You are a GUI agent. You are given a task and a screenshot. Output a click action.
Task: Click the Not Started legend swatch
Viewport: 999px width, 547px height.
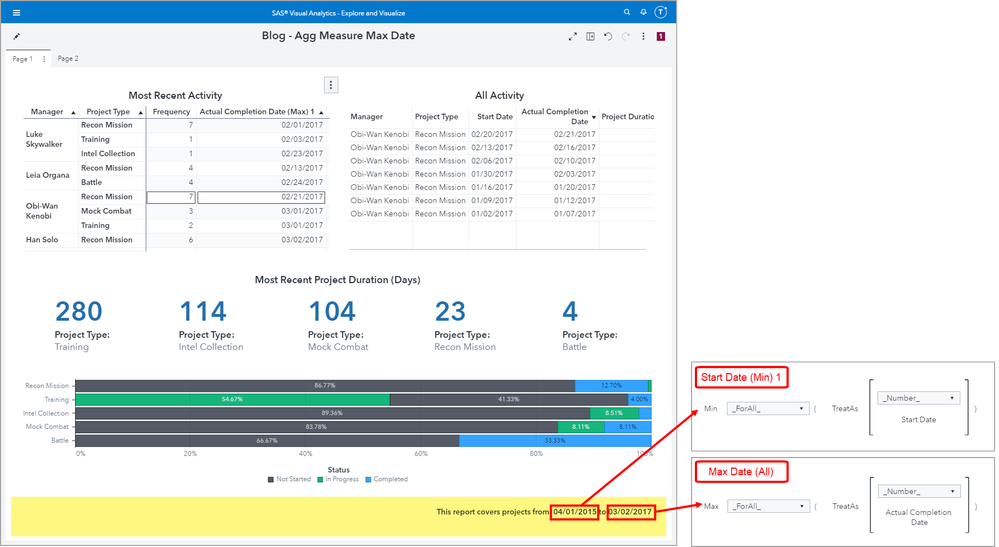271,480
